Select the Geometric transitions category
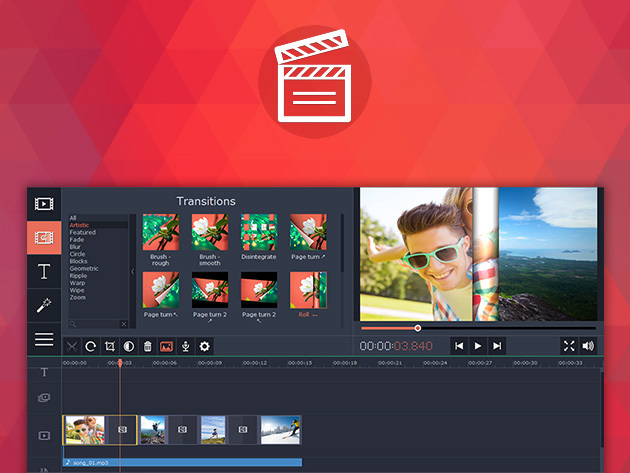Viewport: 630px width, 473px height. point(84,268)
